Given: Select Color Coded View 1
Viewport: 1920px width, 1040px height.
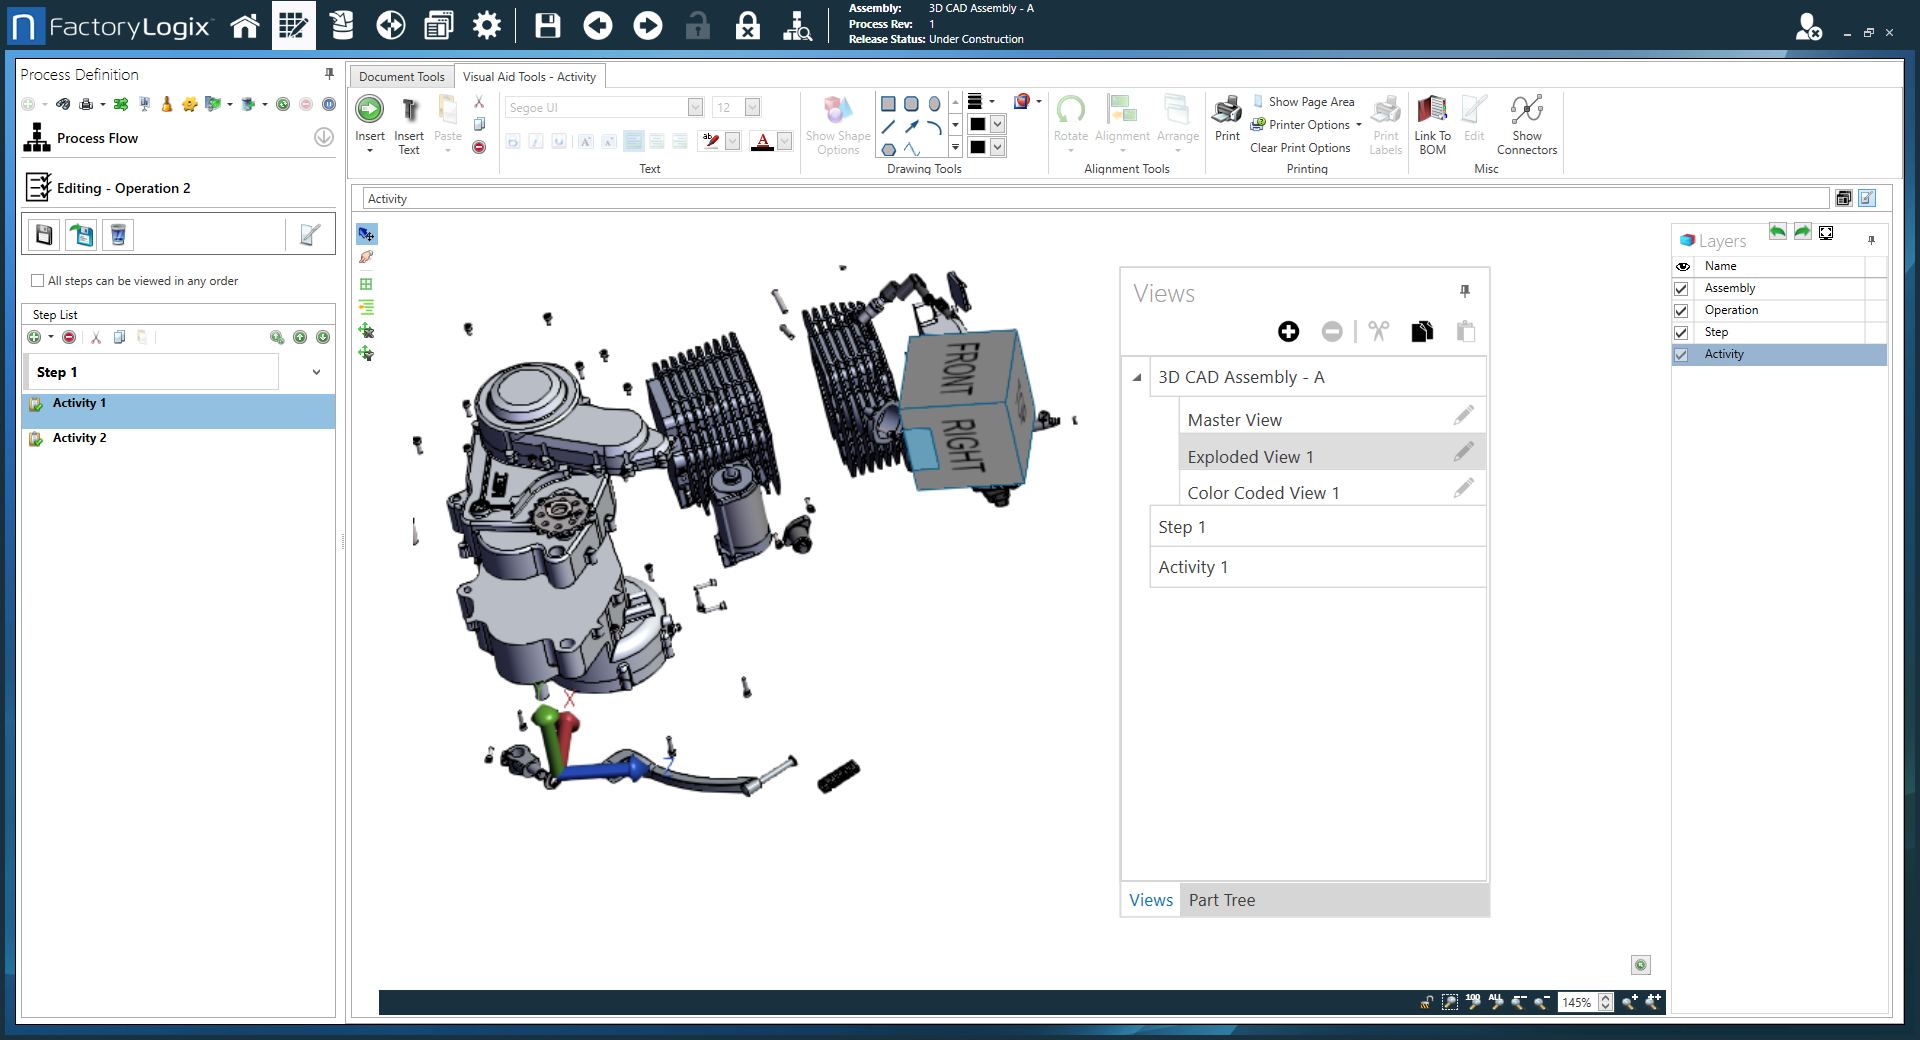Looking at the screenshot, I should pyautogui.click(x=1262, y=493).
